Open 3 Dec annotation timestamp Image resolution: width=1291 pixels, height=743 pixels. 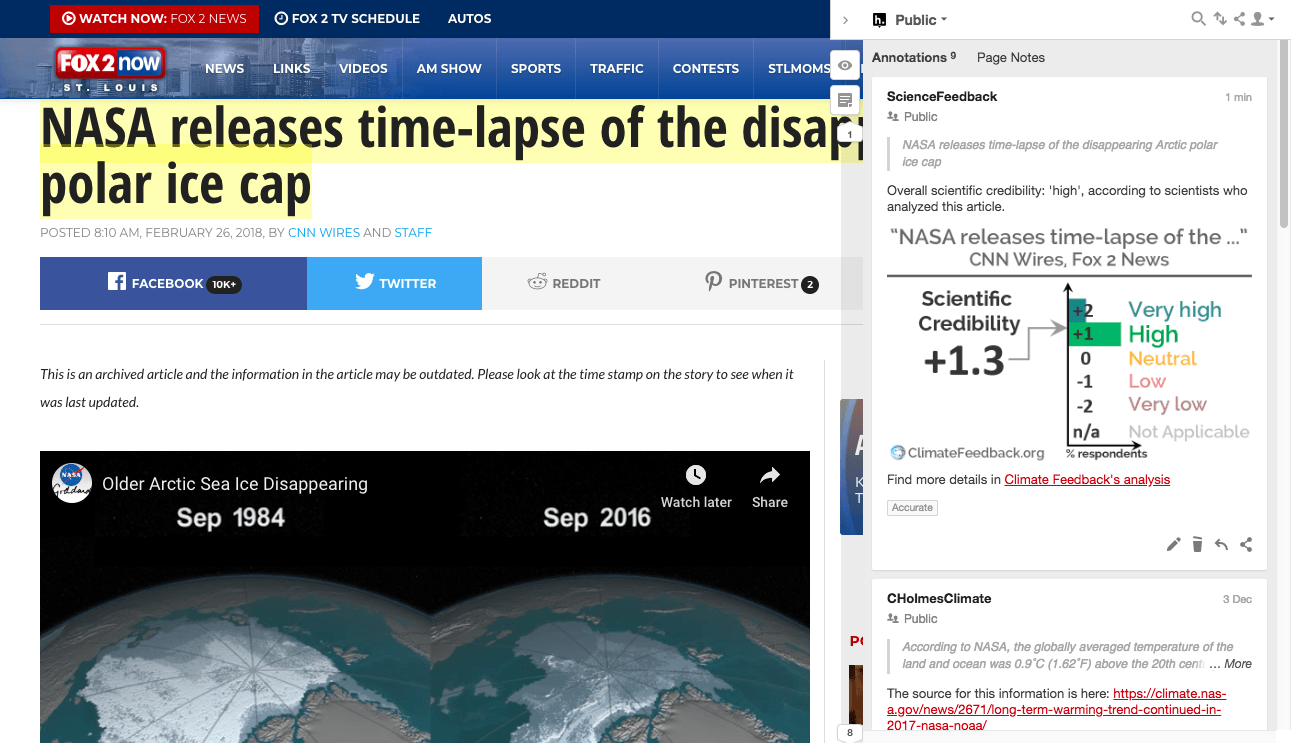1237,599
